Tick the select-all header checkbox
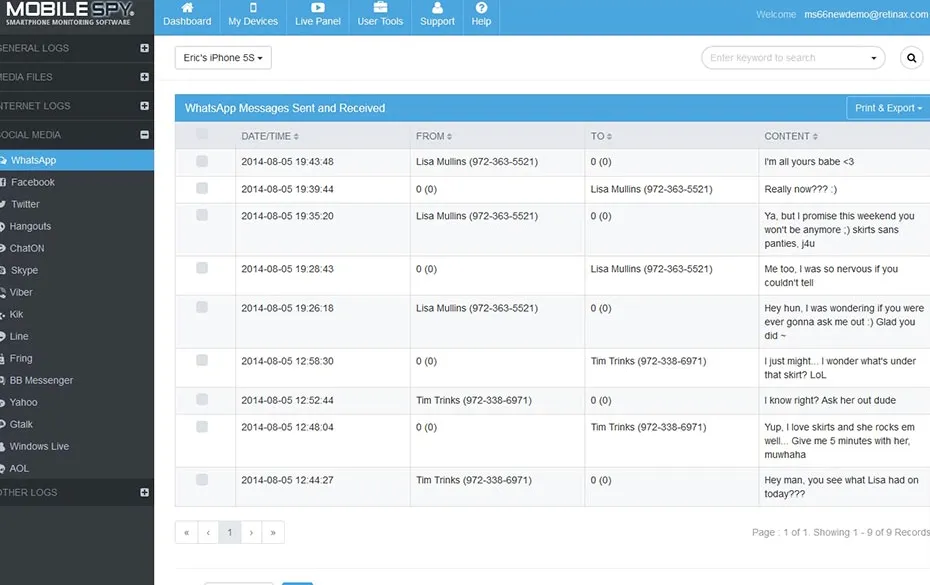The height and width of the screenshot is (585, 930). (x=202, y=133)
